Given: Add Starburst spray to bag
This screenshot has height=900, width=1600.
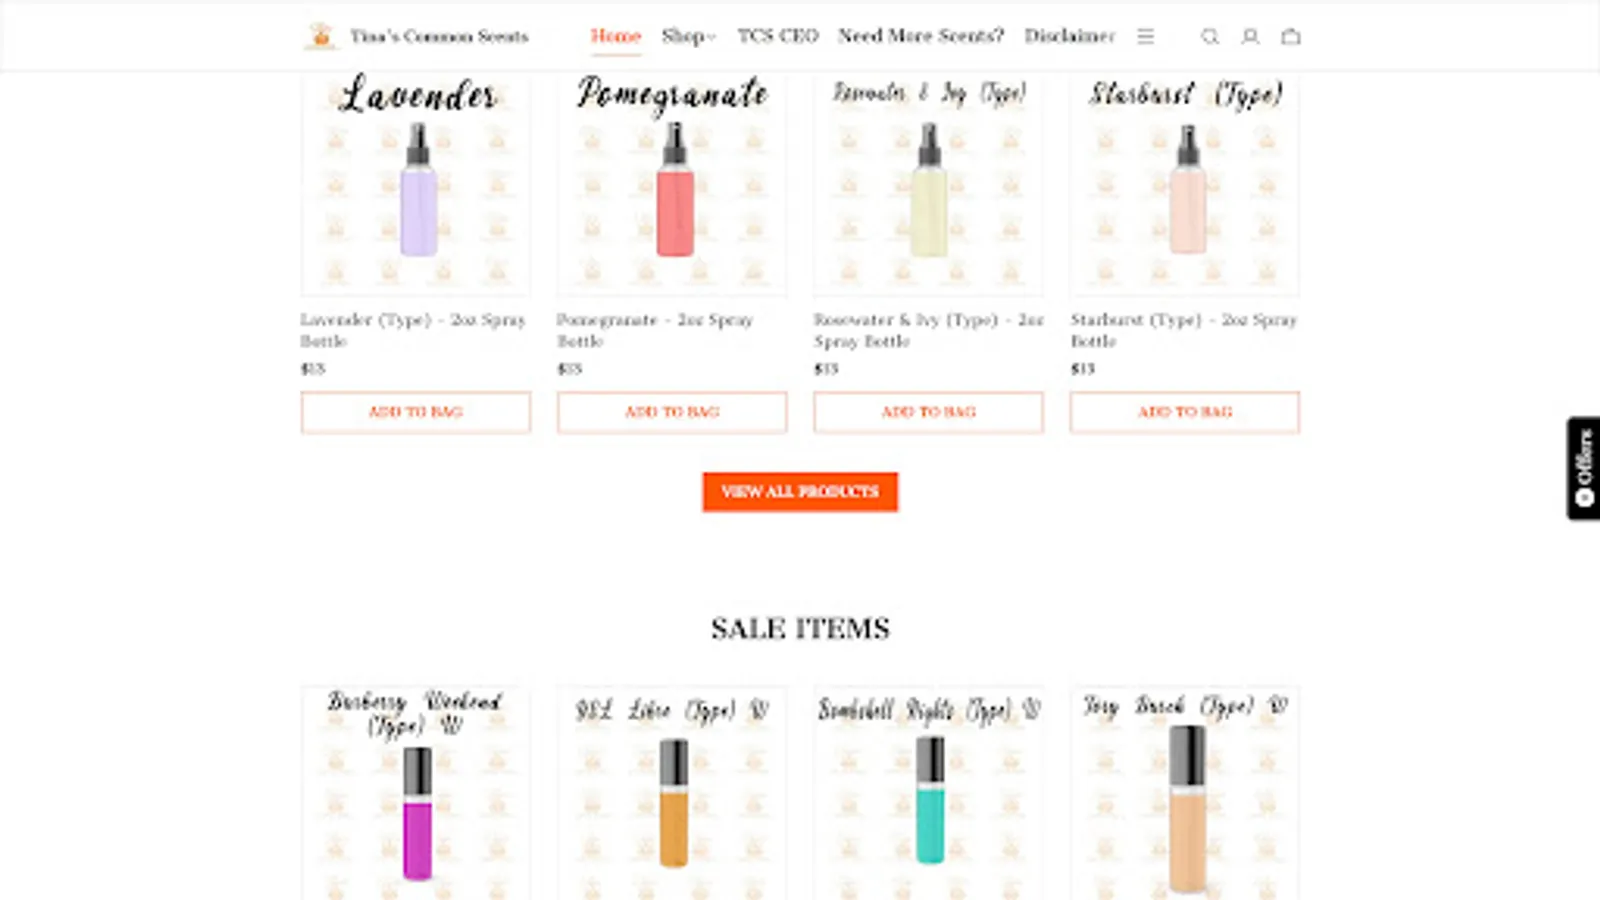Looking at the screenshot, I should click(x=1185, y=412).
